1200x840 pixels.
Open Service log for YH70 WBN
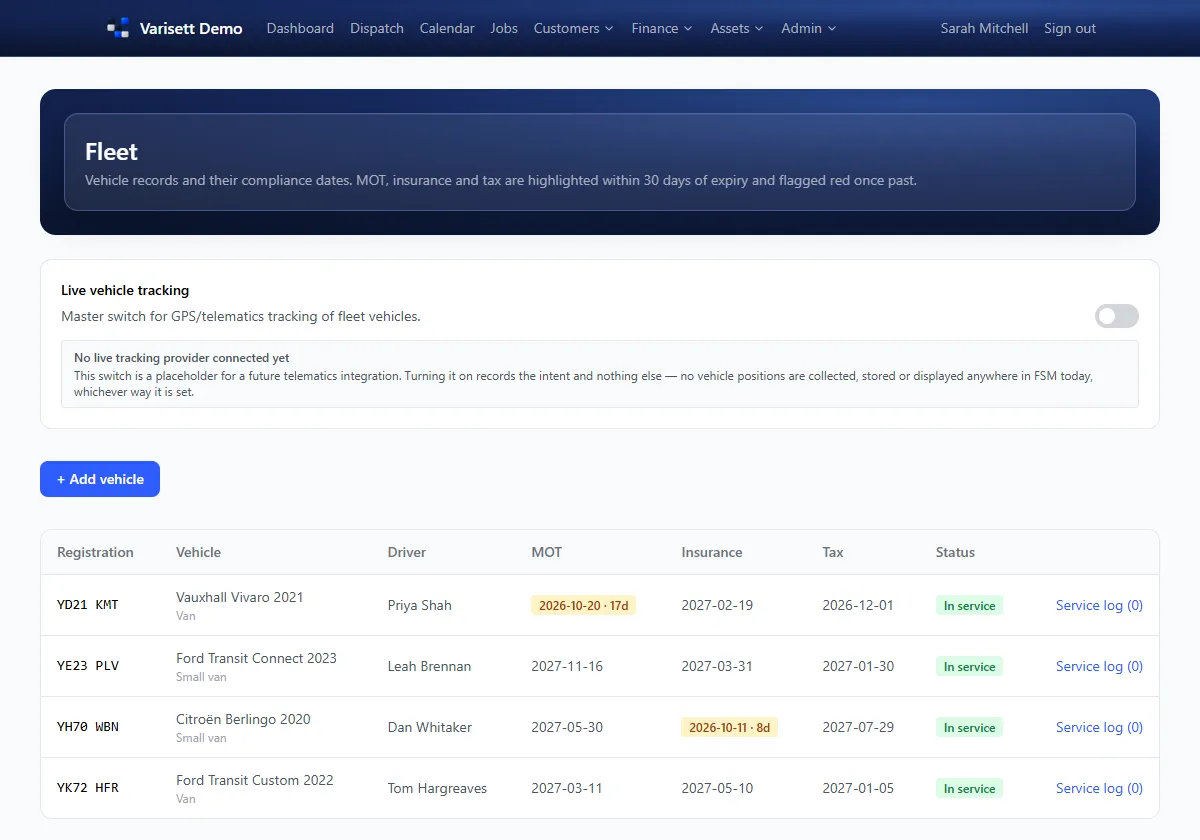[1099, 727]
